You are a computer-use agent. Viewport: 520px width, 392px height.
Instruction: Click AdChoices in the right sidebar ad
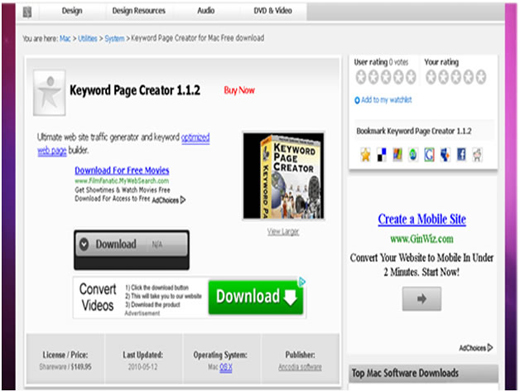(476, 348)
